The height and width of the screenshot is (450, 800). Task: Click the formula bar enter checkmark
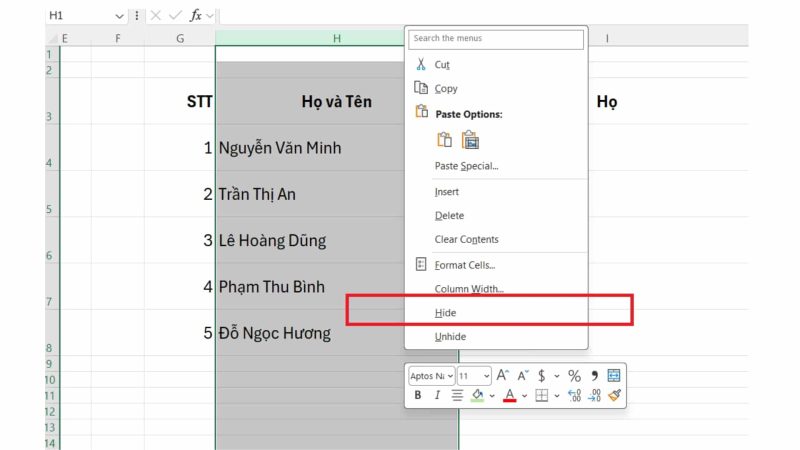175,16
